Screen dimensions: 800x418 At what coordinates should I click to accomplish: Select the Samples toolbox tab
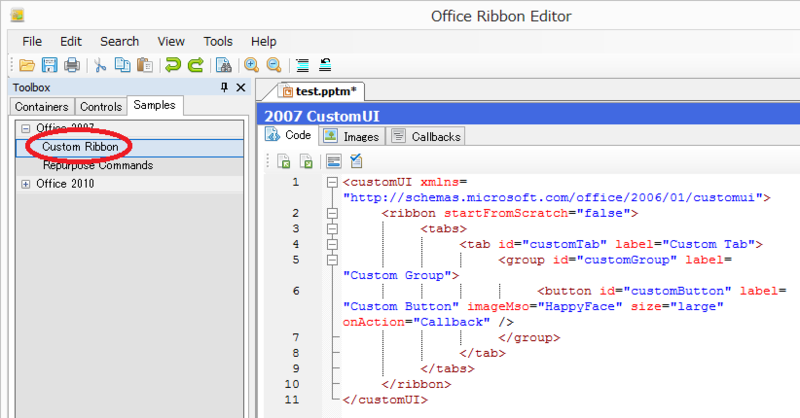point(155,105)
